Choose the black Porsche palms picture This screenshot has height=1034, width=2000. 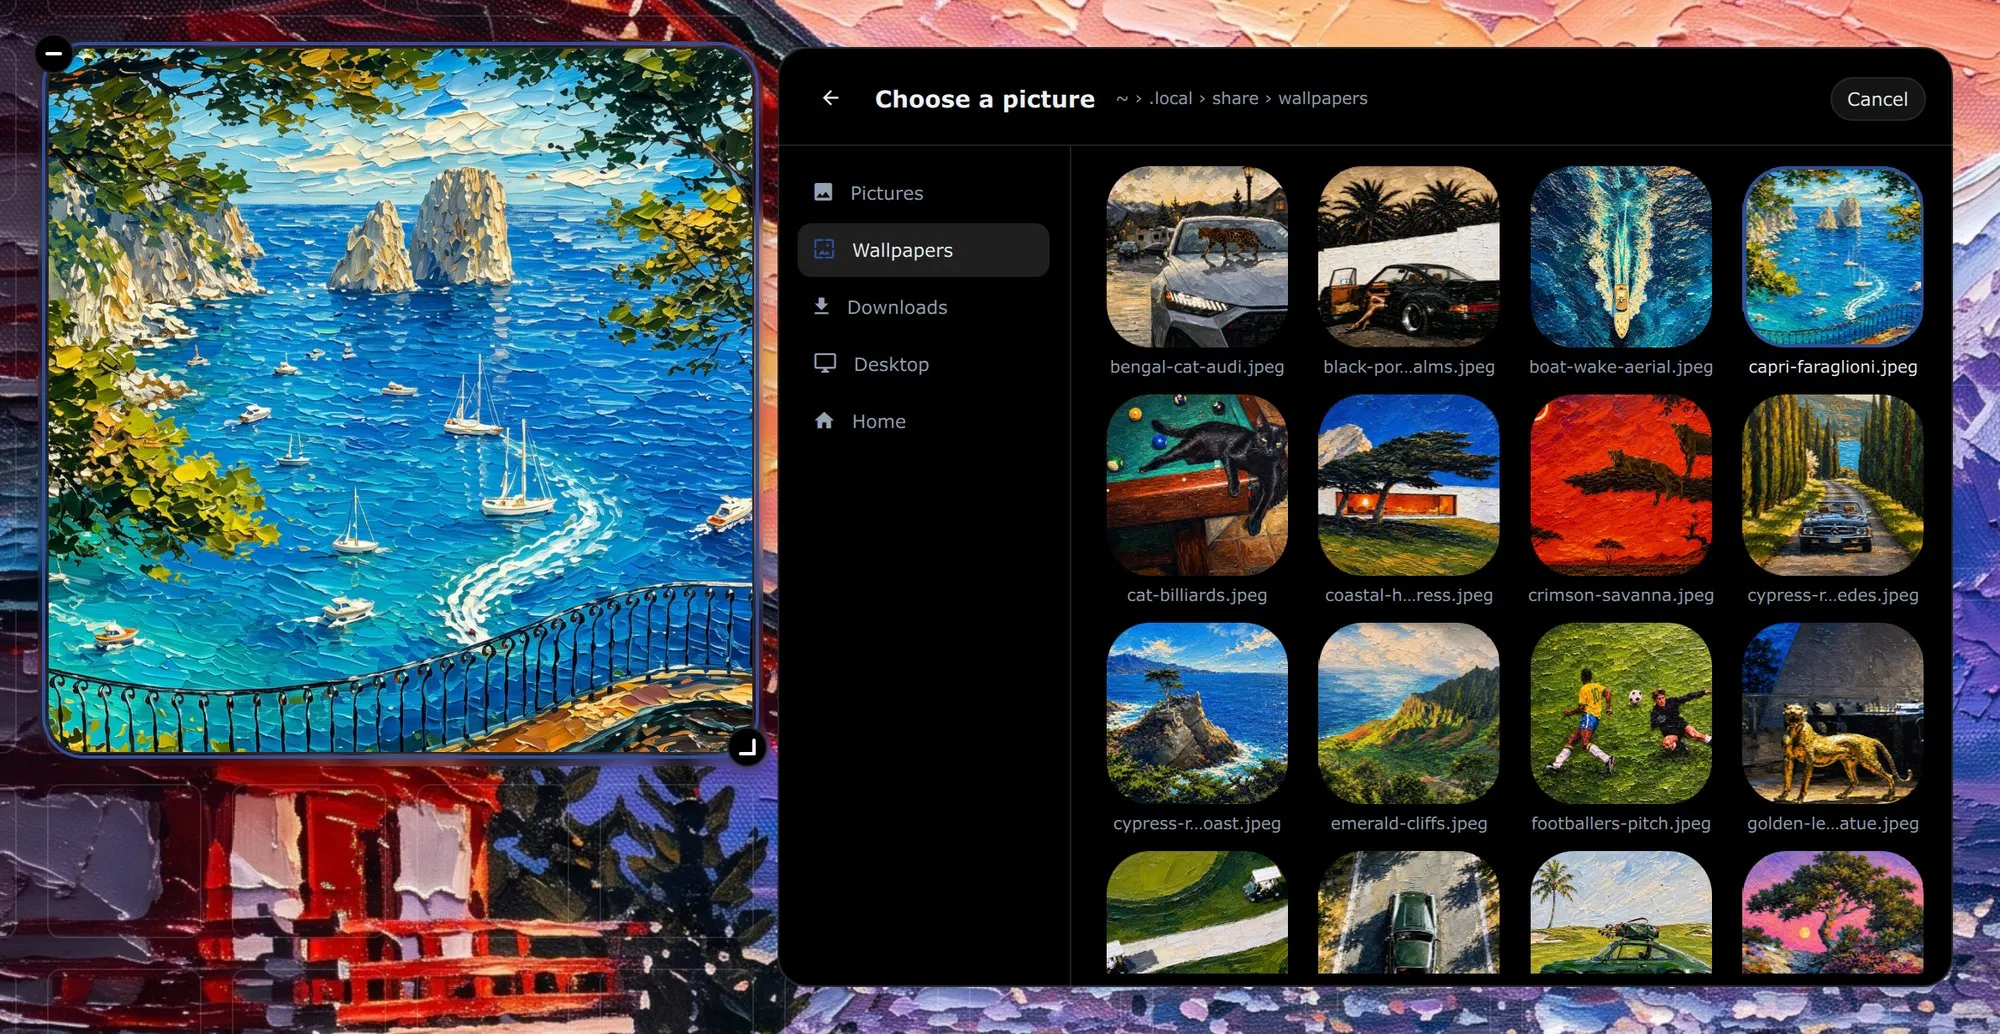point(1409,257)
